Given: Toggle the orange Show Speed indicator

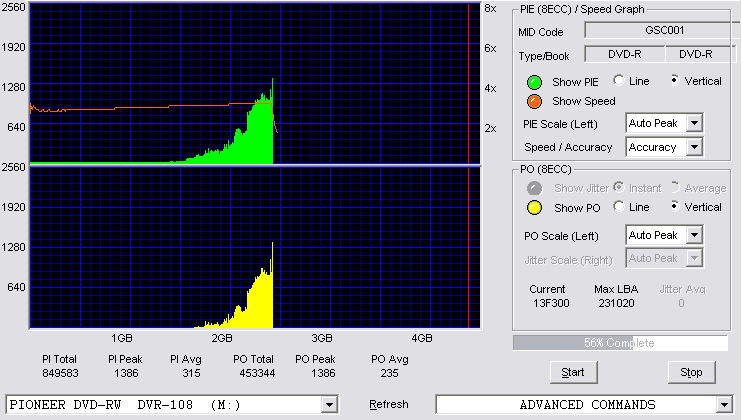Looking at the screenshot, I should click(534, 101).
